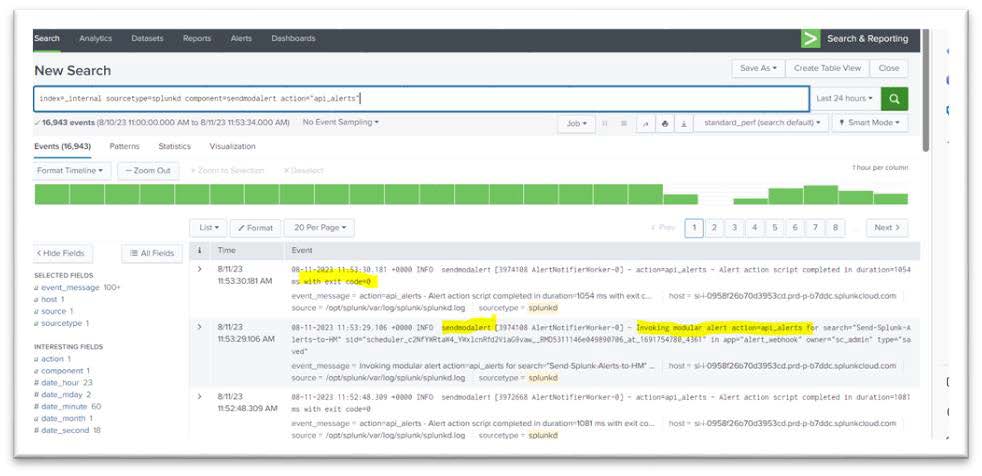Open the Alerts nav item

[241, 38]
